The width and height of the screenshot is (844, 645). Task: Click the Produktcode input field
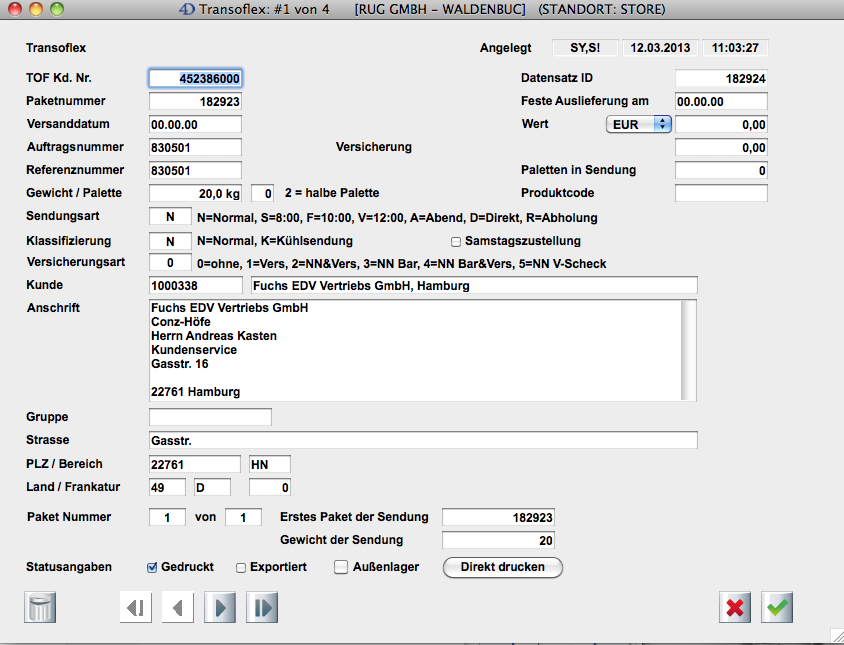721,193
